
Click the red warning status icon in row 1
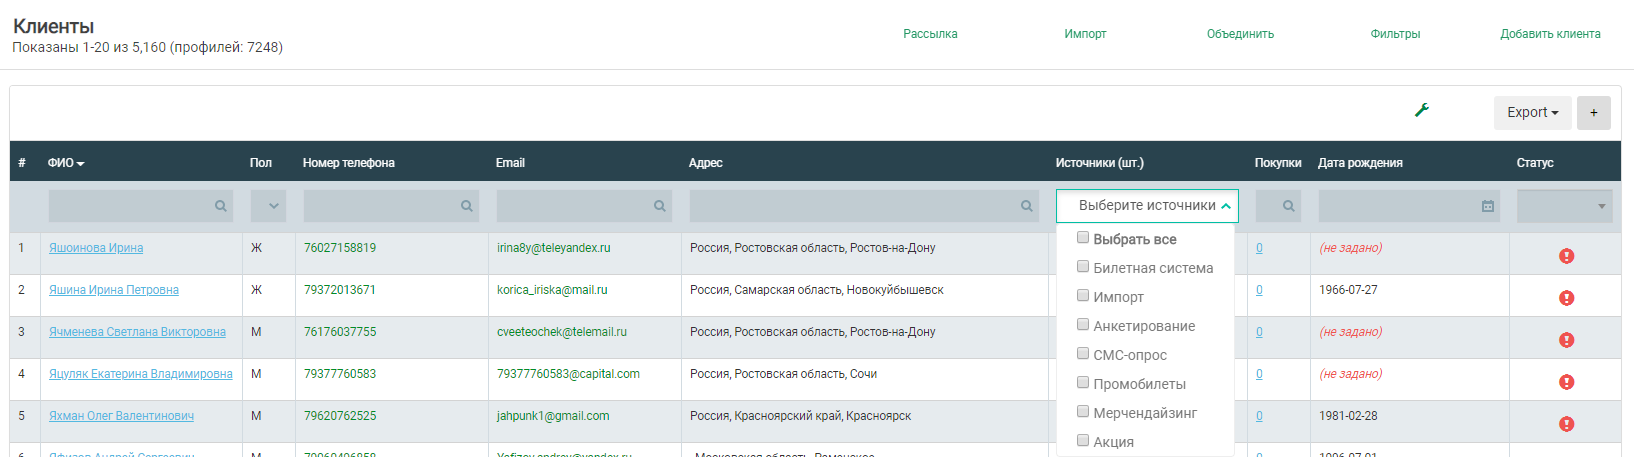(1566, 256)
